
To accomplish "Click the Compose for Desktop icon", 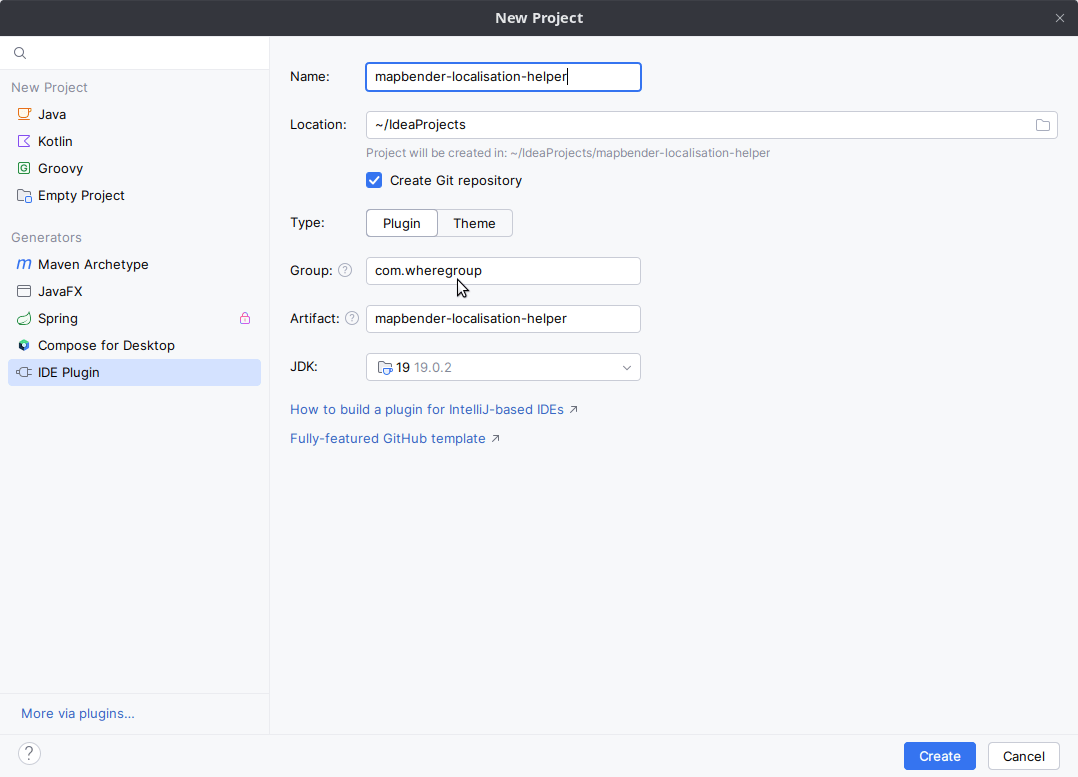I will (x=24, y=345).
